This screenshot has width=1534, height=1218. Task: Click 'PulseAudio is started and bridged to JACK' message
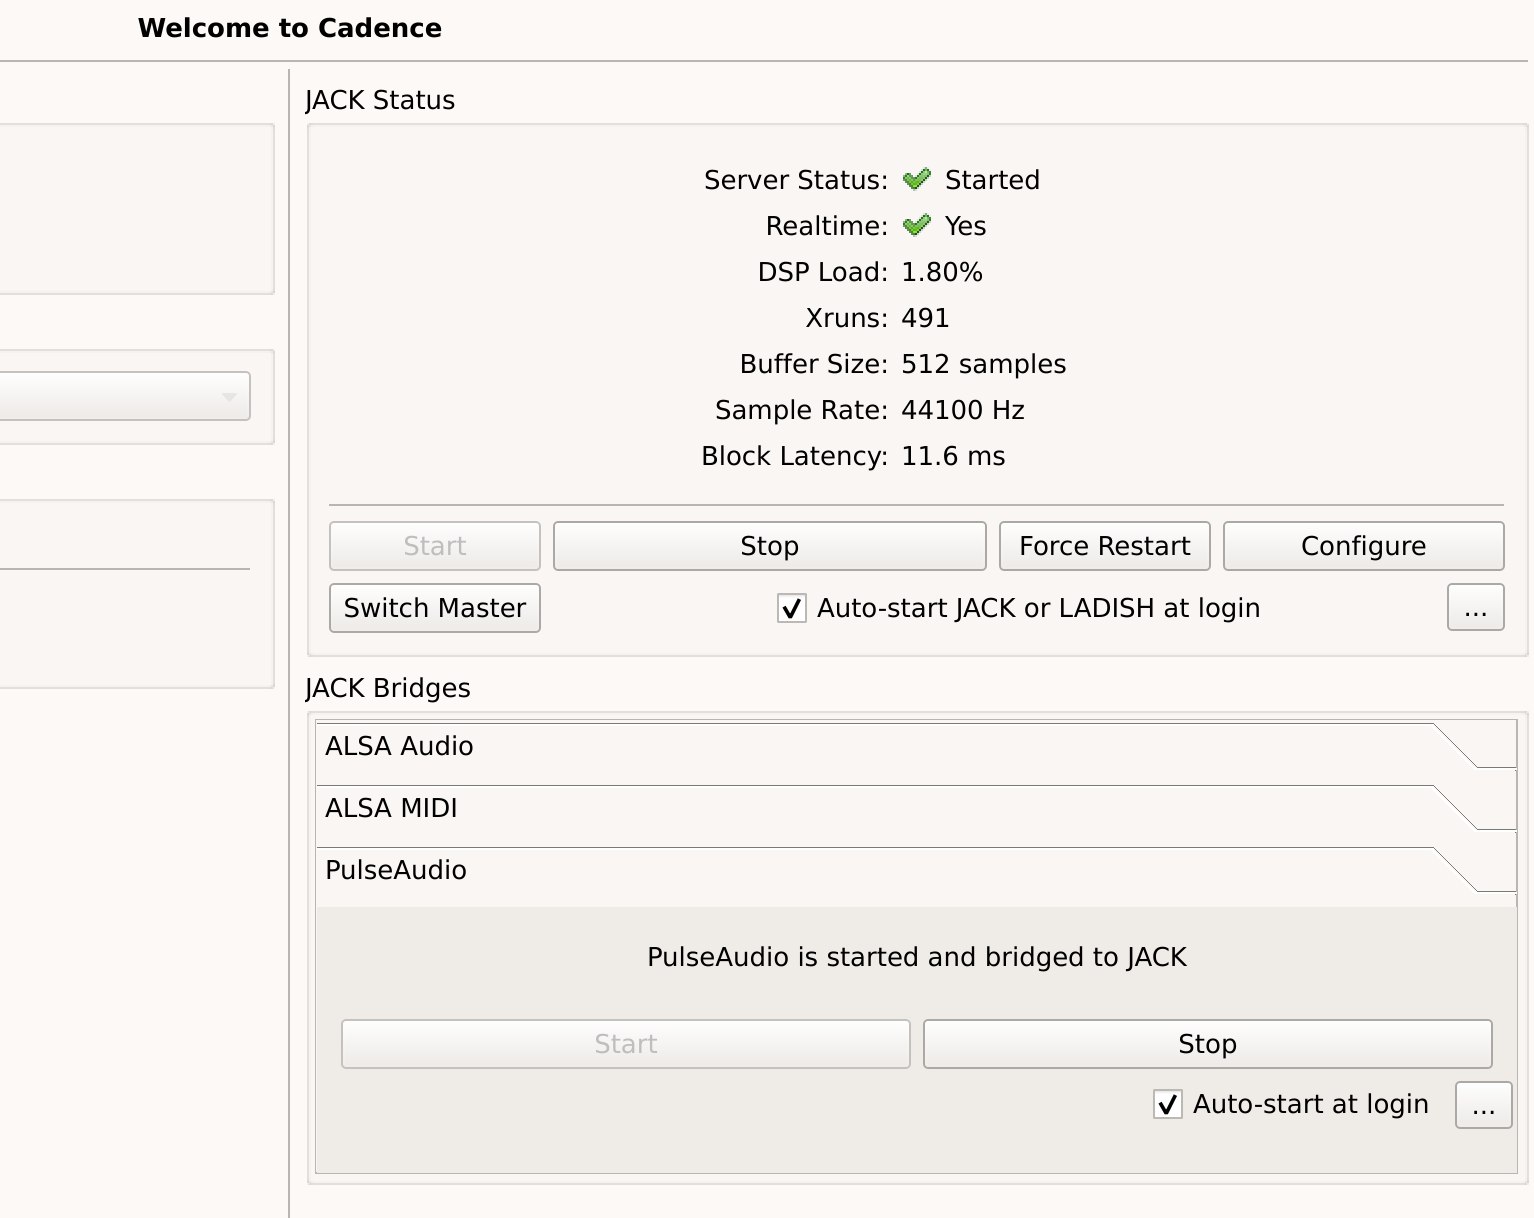click(917, 957)
